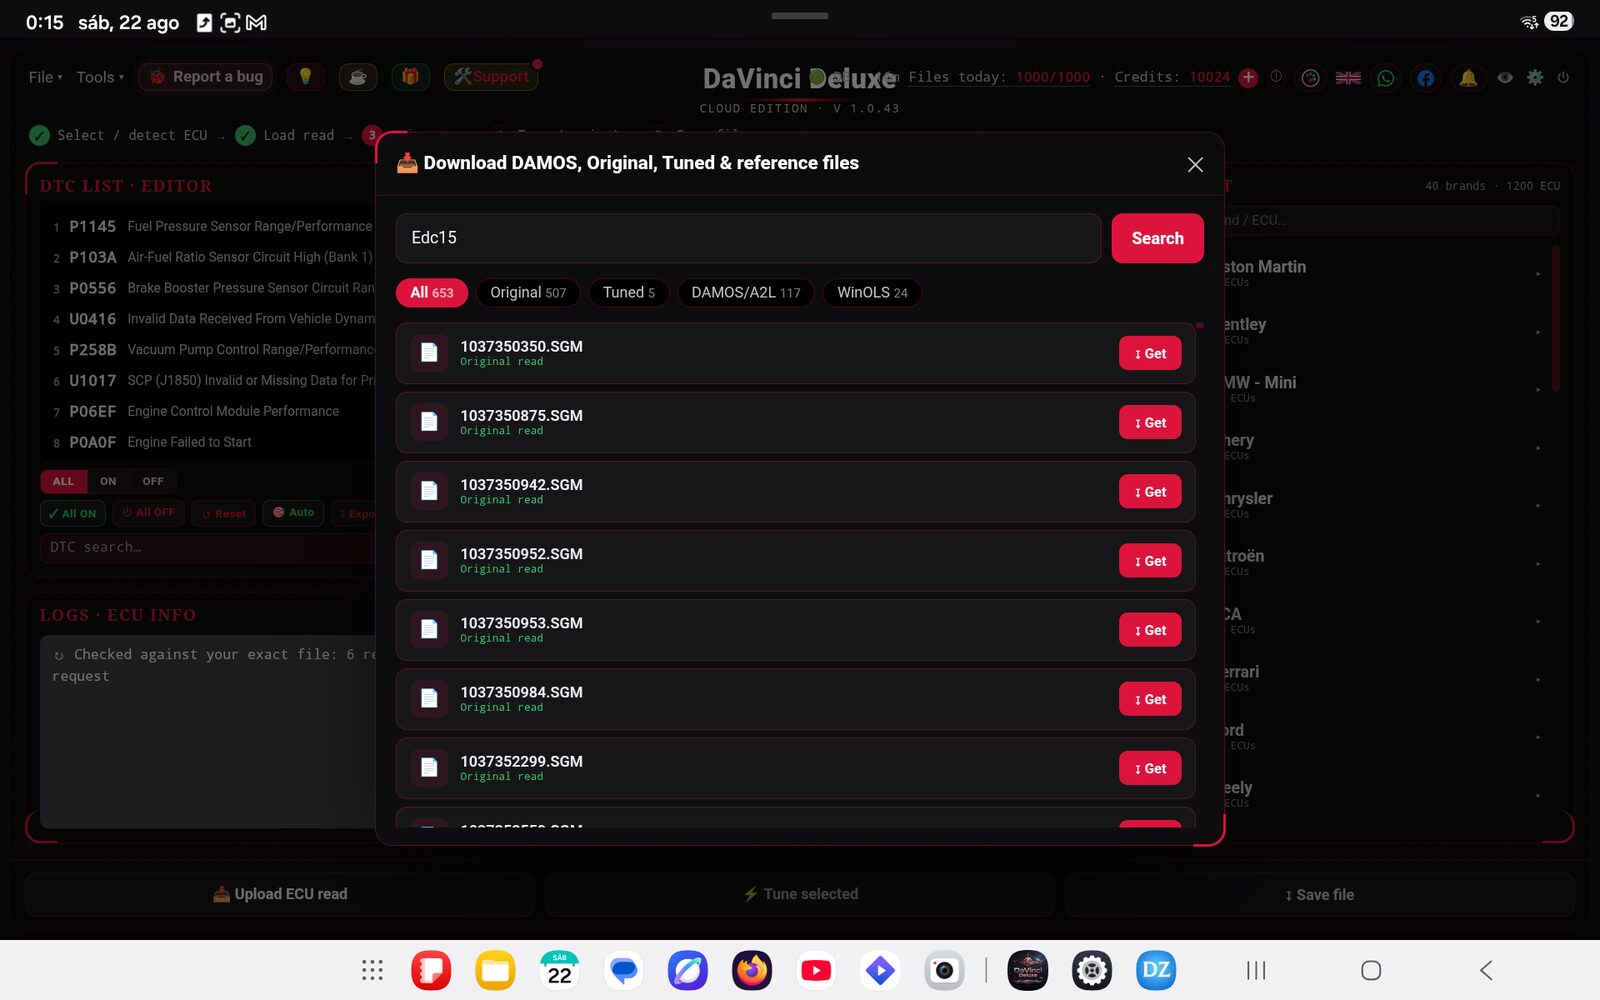The image size is (1600, 1000).
Task: Get file 1037352299.SGM
Action: coord(1150,768)
